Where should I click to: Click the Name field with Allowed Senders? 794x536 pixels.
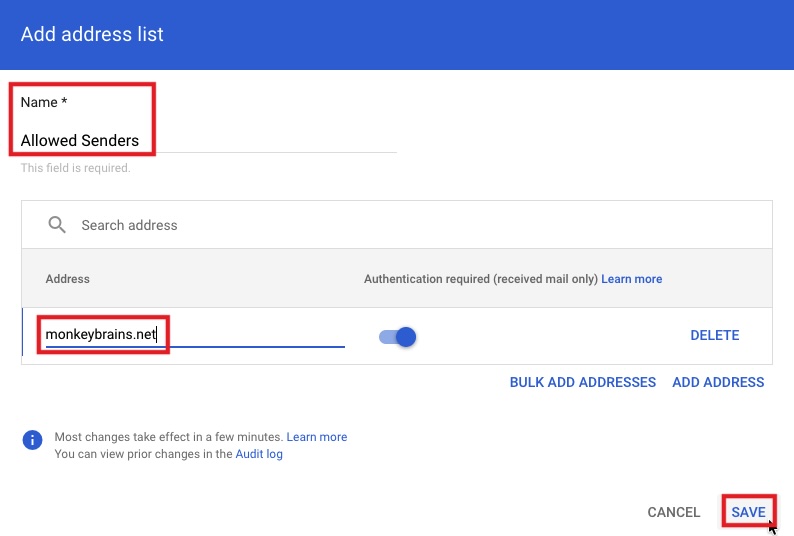click(200, 141)
